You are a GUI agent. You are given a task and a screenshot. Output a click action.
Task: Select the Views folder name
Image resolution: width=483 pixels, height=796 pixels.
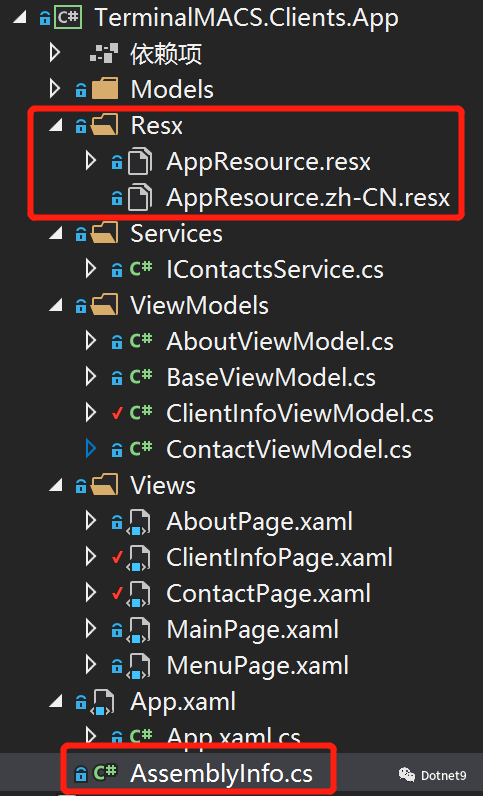point(163,486)
